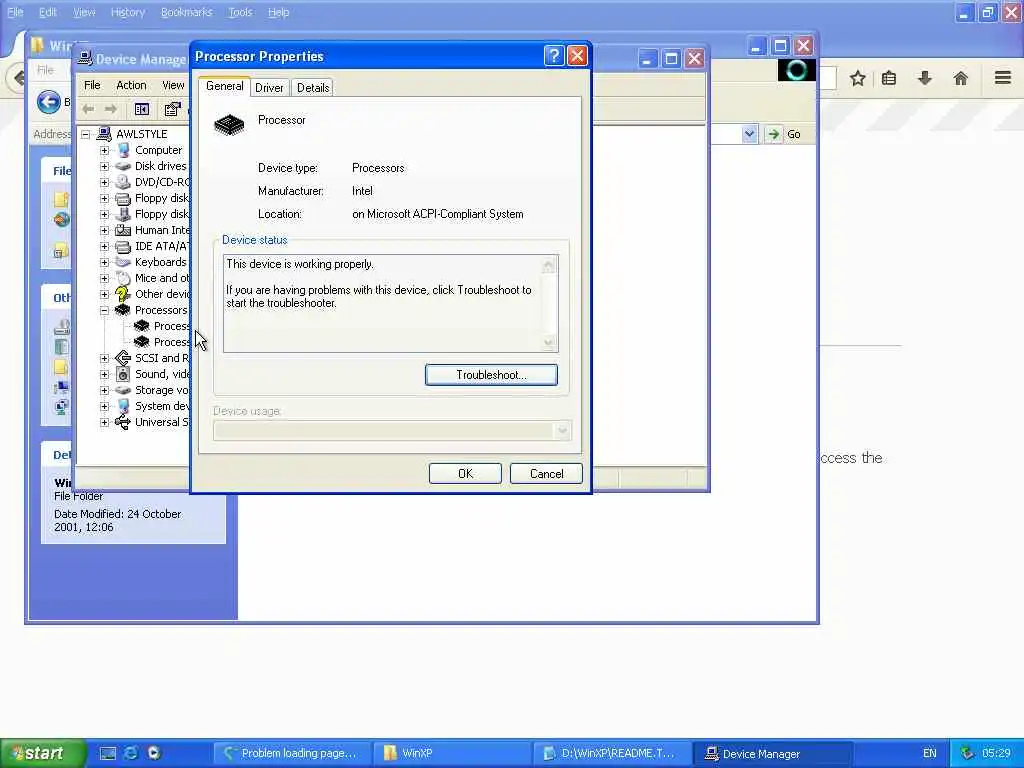Open the browser Tools menu
Image resolution: width=1024 pixels, height=768 pixels.
tap(240, 12)
